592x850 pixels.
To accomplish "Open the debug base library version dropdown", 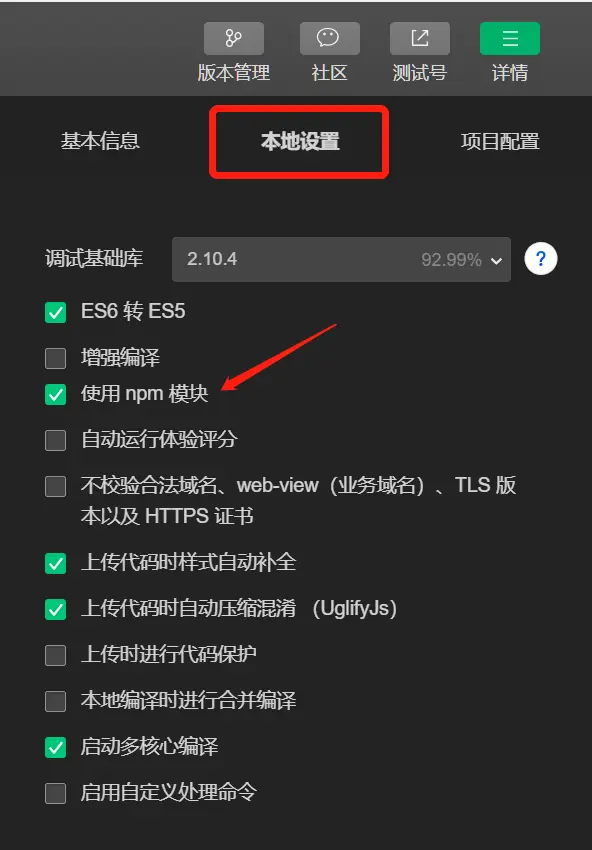I will (341, 259).
